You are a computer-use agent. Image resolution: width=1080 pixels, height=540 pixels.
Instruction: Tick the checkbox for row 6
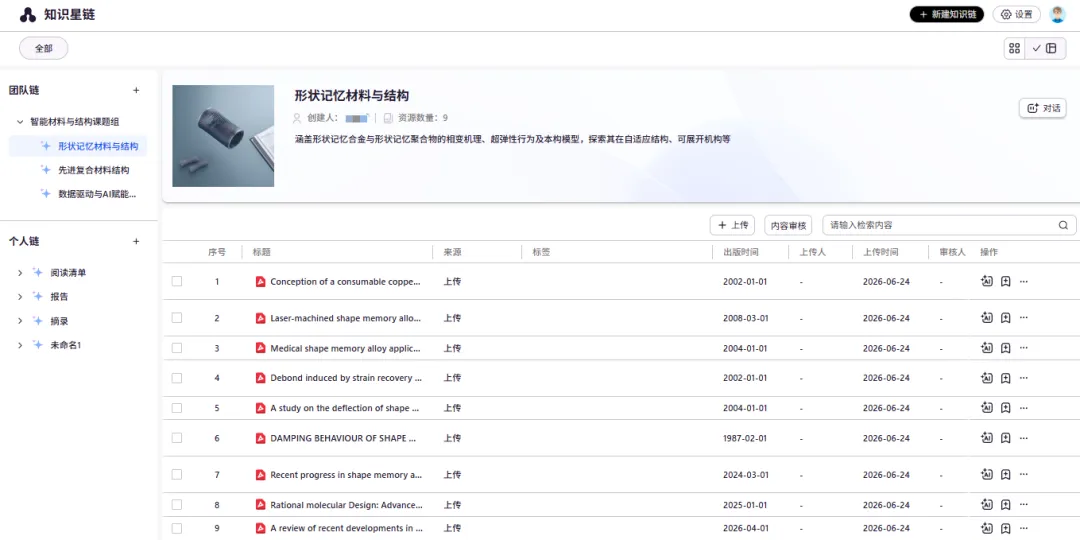tap(177, 437)
